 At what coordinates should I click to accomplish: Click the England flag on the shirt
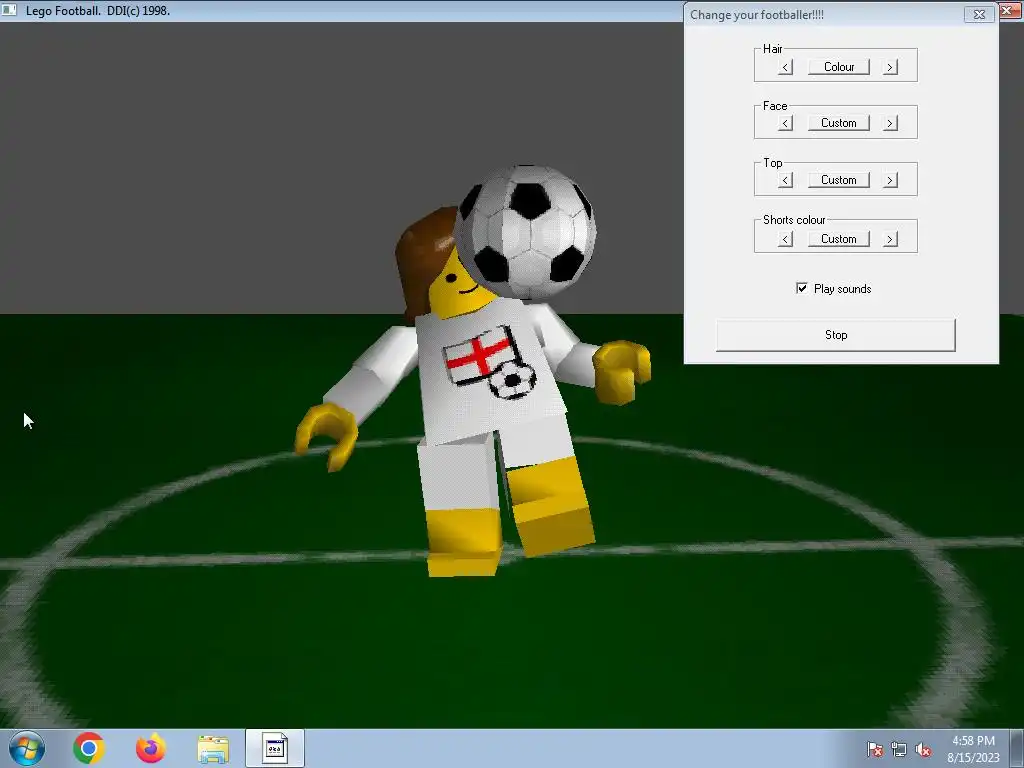pyautogui.click(x=479, y=357)
